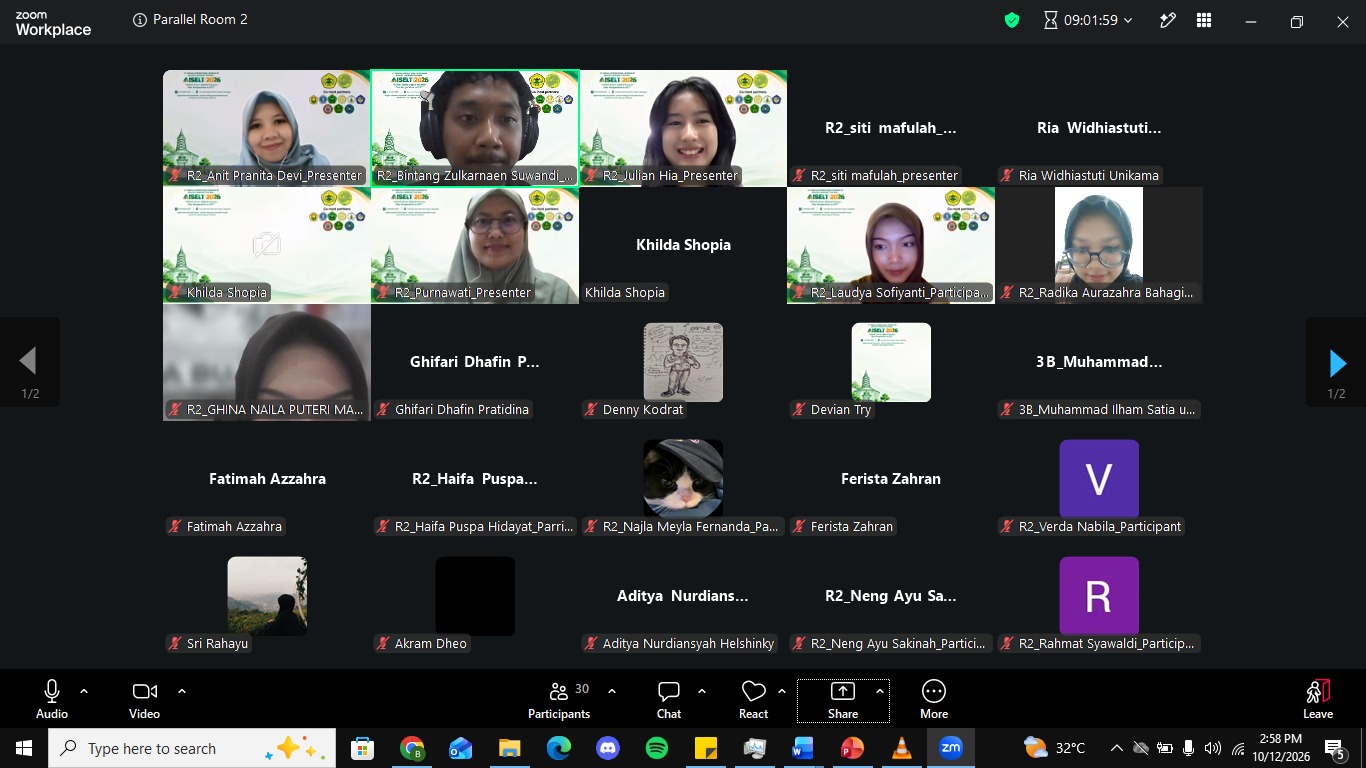Open the Windows Start menu
Image resolution: width=1366 pixels, height=768 pixels.
point(24,748)
